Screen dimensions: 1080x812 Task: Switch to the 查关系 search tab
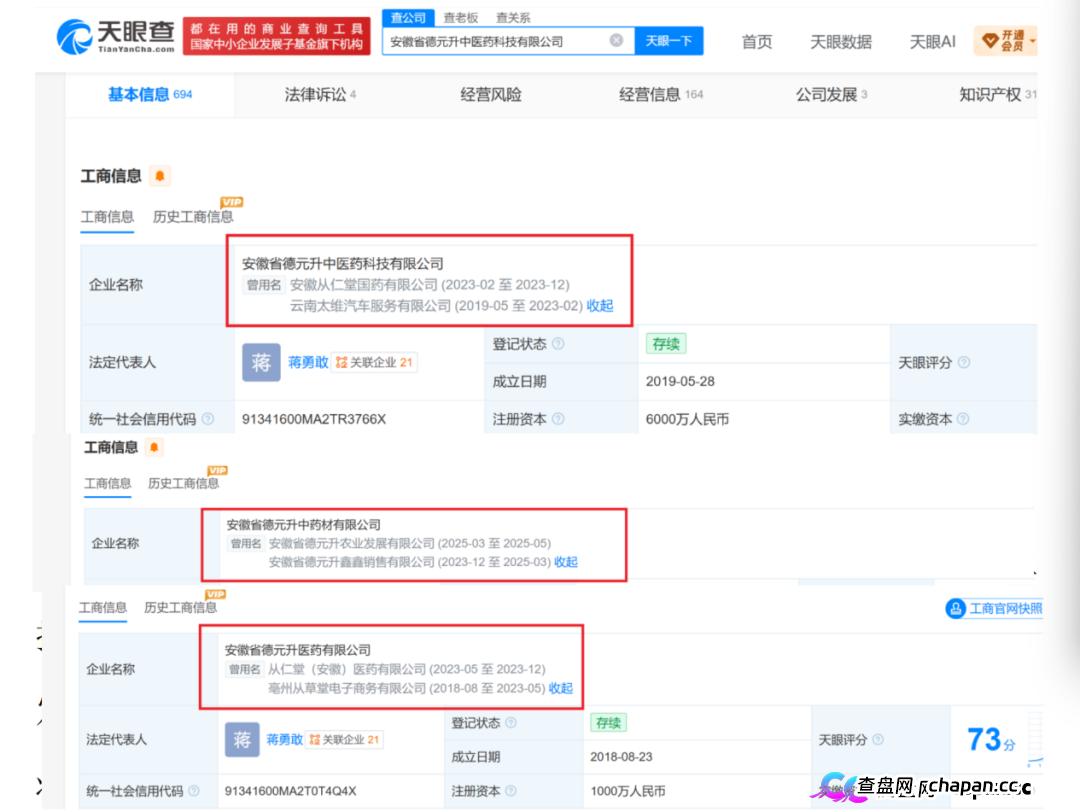513,18
